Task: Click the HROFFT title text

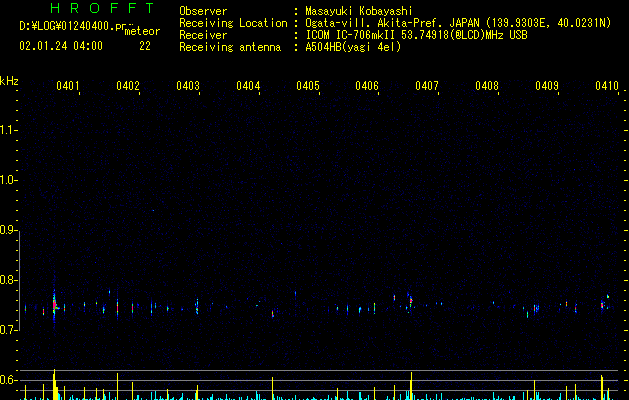Action: (x=102, y=8)
